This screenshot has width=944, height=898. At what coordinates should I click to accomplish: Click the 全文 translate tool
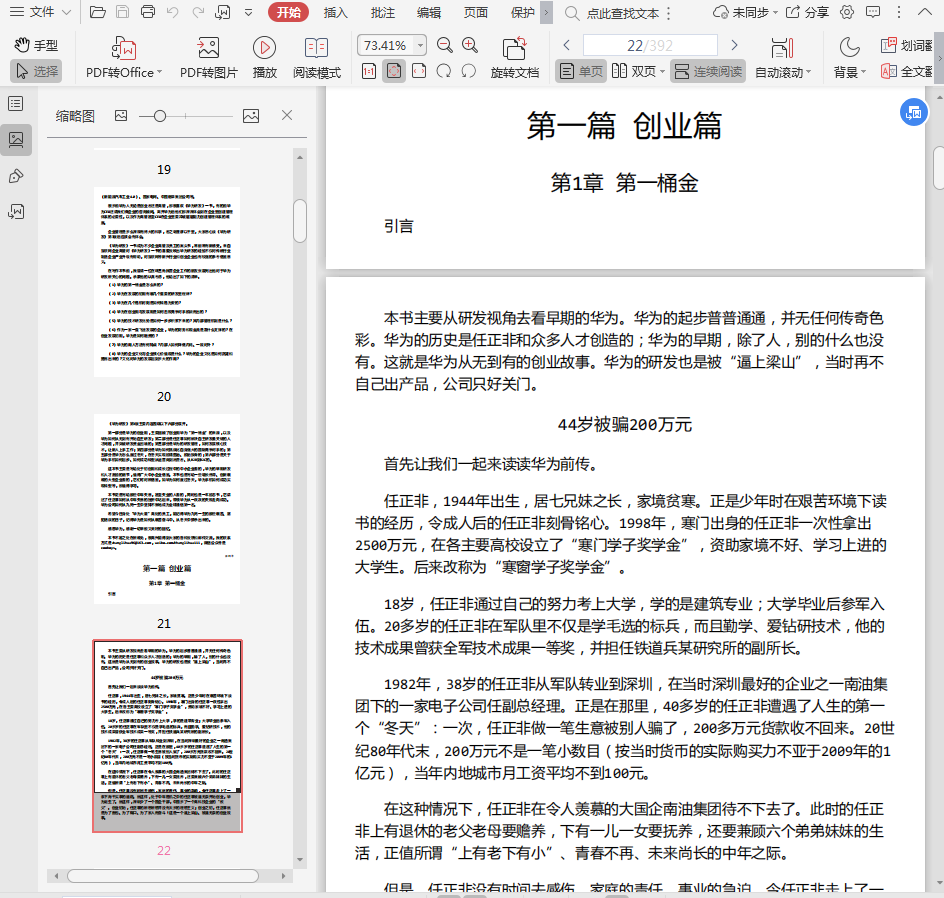coord(907,71)
